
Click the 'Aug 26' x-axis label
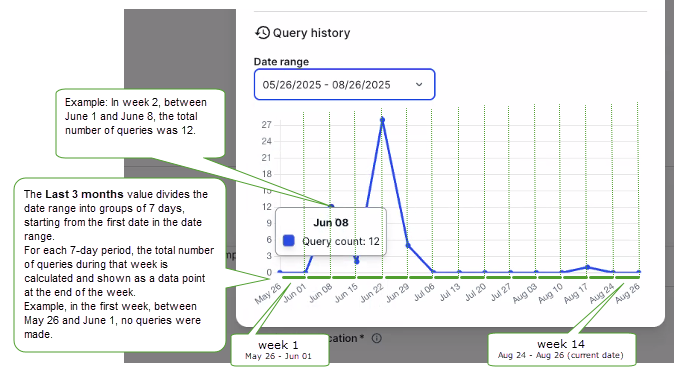628,294
